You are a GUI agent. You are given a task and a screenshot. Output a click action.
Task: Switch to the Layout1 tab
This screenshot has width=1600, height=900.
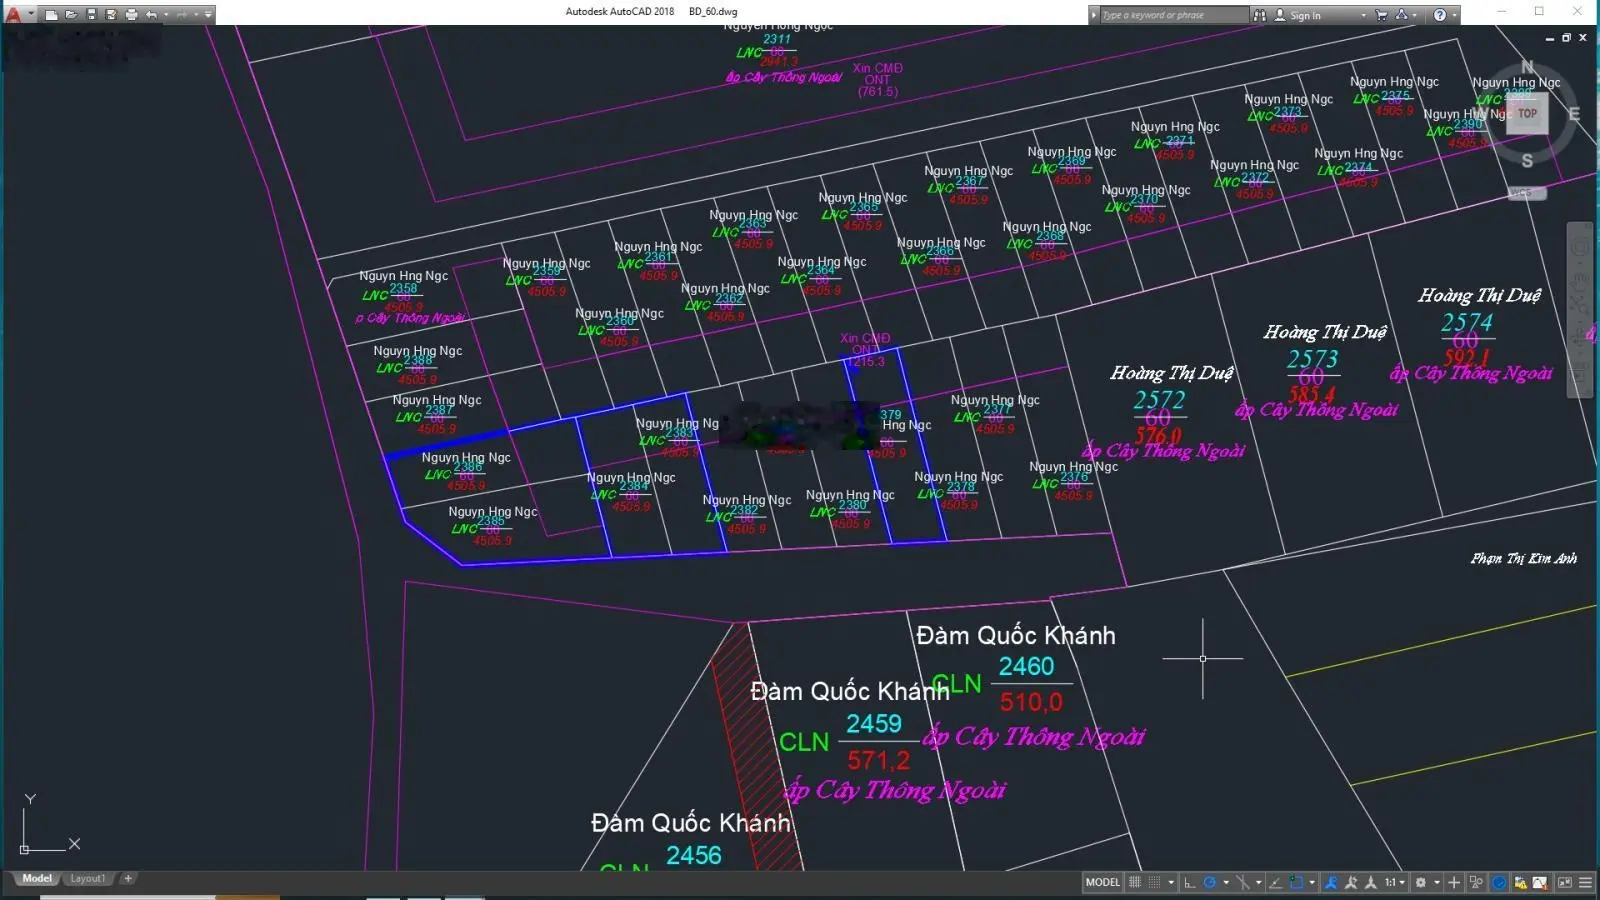point(88,878)
